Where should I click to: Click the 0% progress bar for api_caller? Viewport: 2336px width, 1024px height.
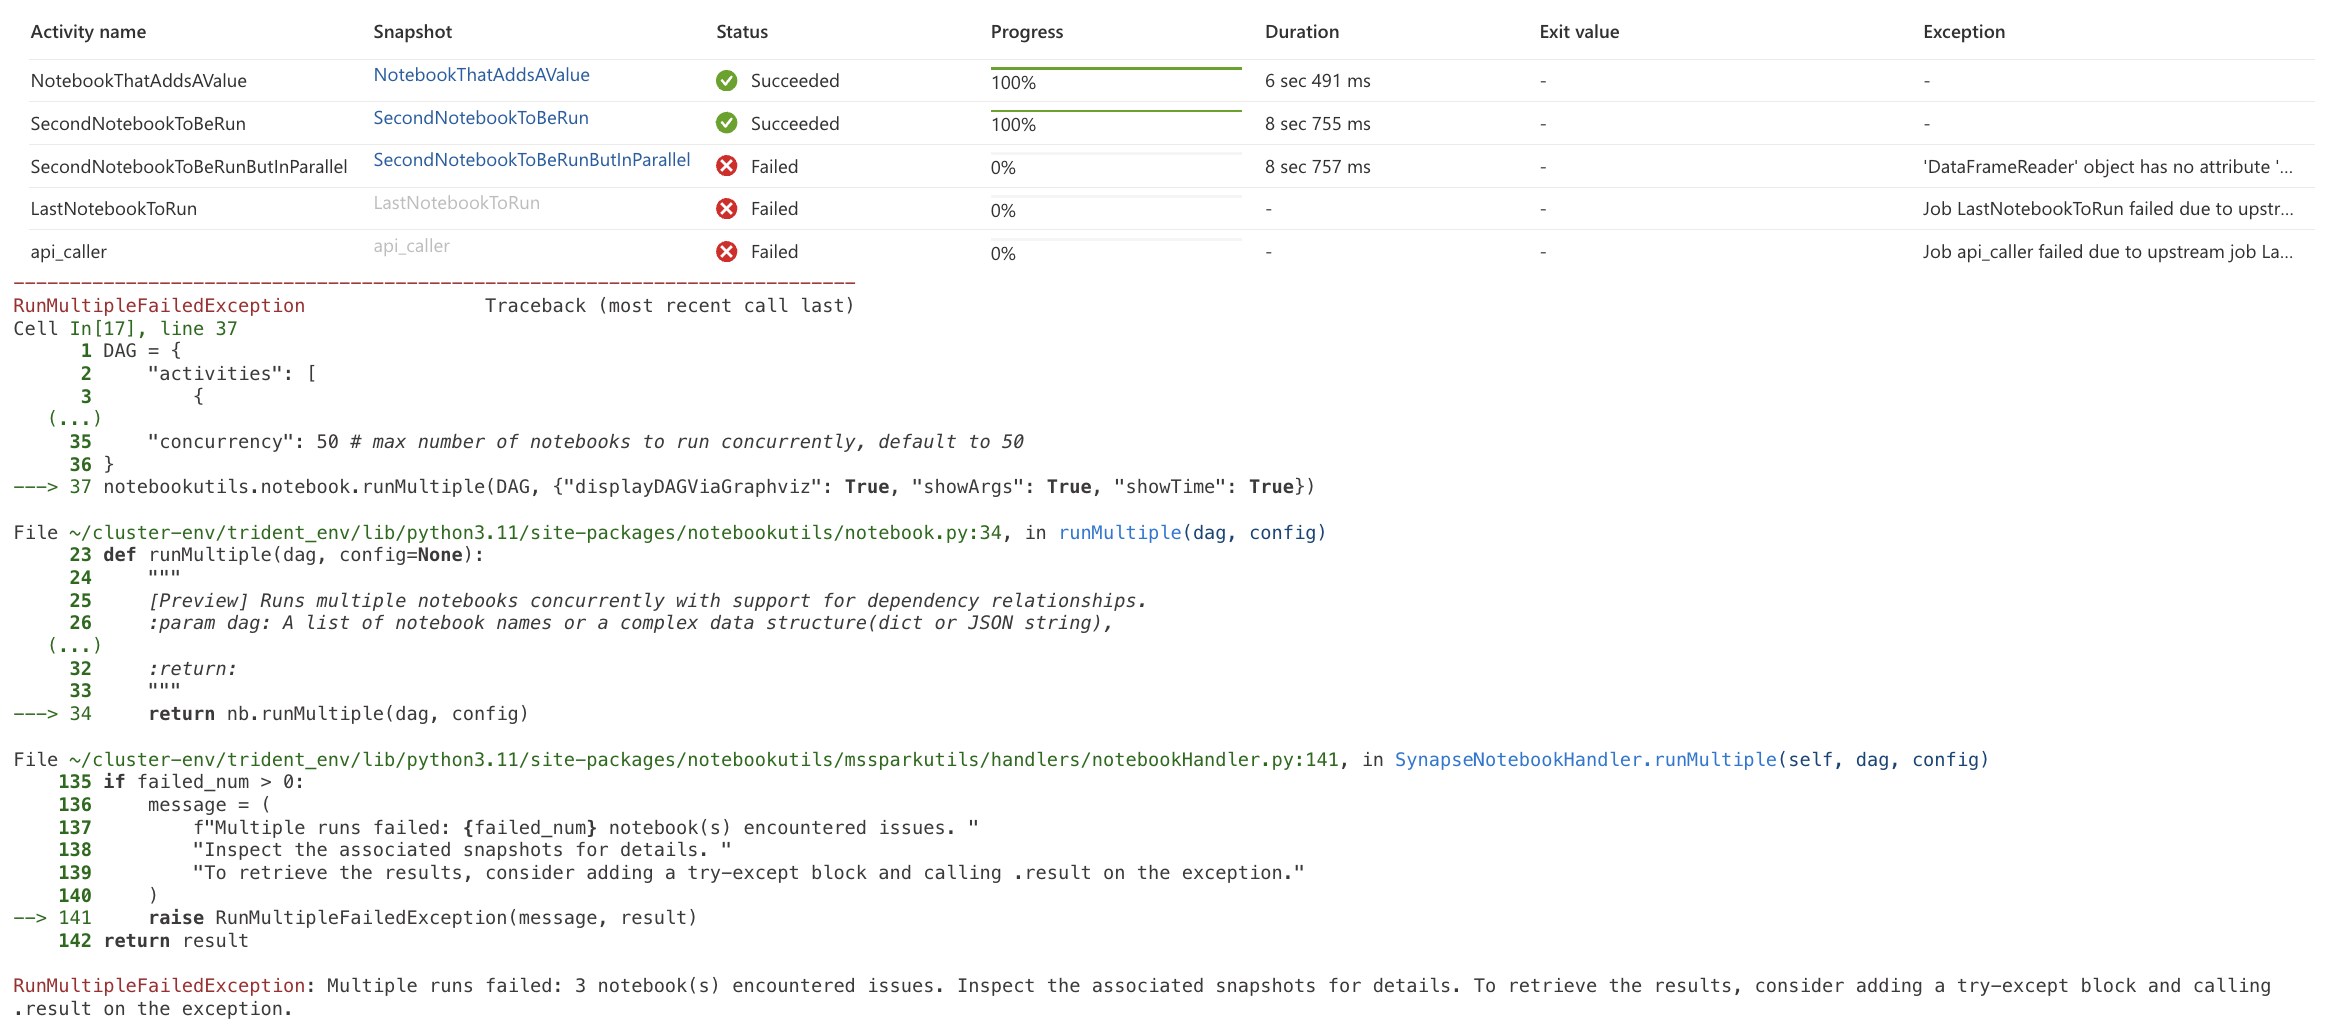1115,241
